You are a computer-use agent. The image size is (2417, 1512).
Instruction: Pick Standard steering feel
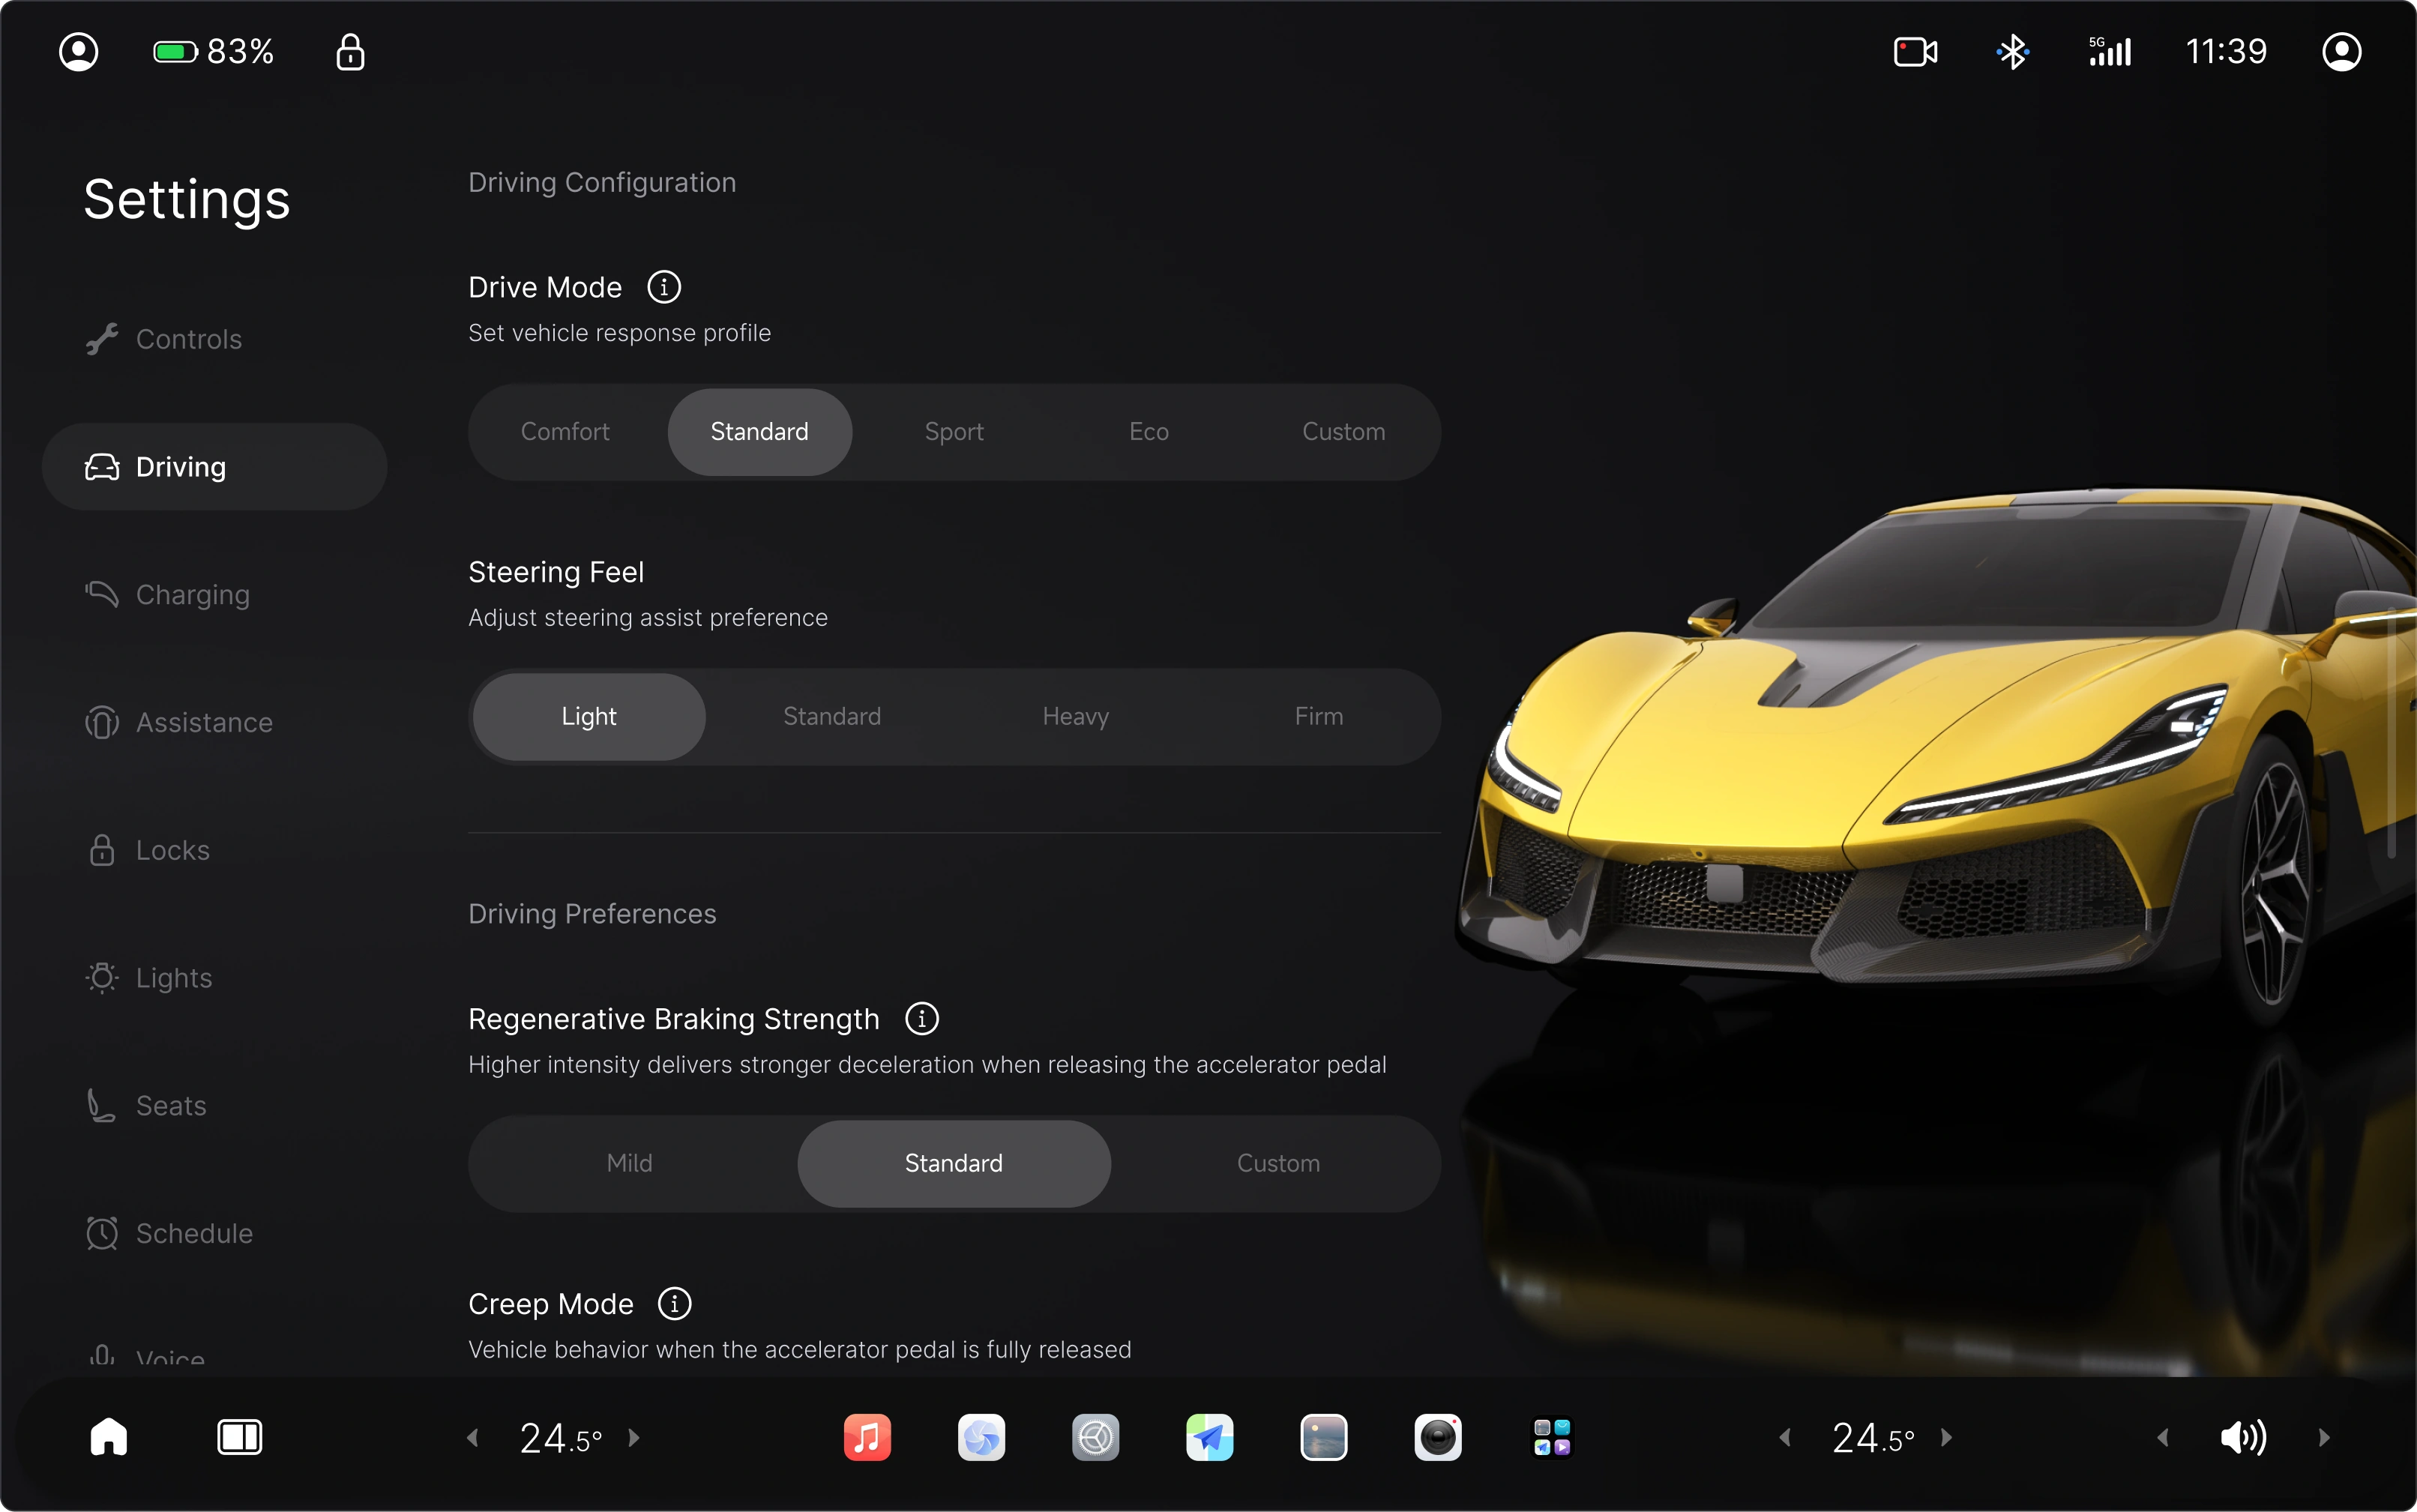pyautogui.click(x=832, y=716)
